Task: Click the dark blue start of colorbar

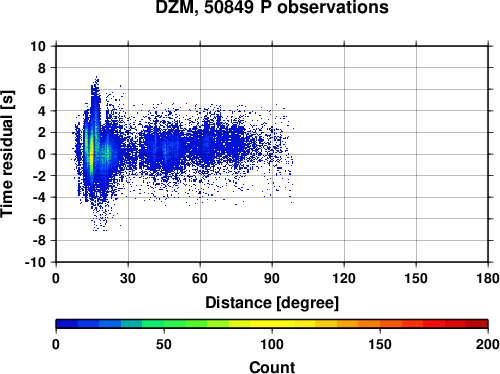Action: click(67, 324)
